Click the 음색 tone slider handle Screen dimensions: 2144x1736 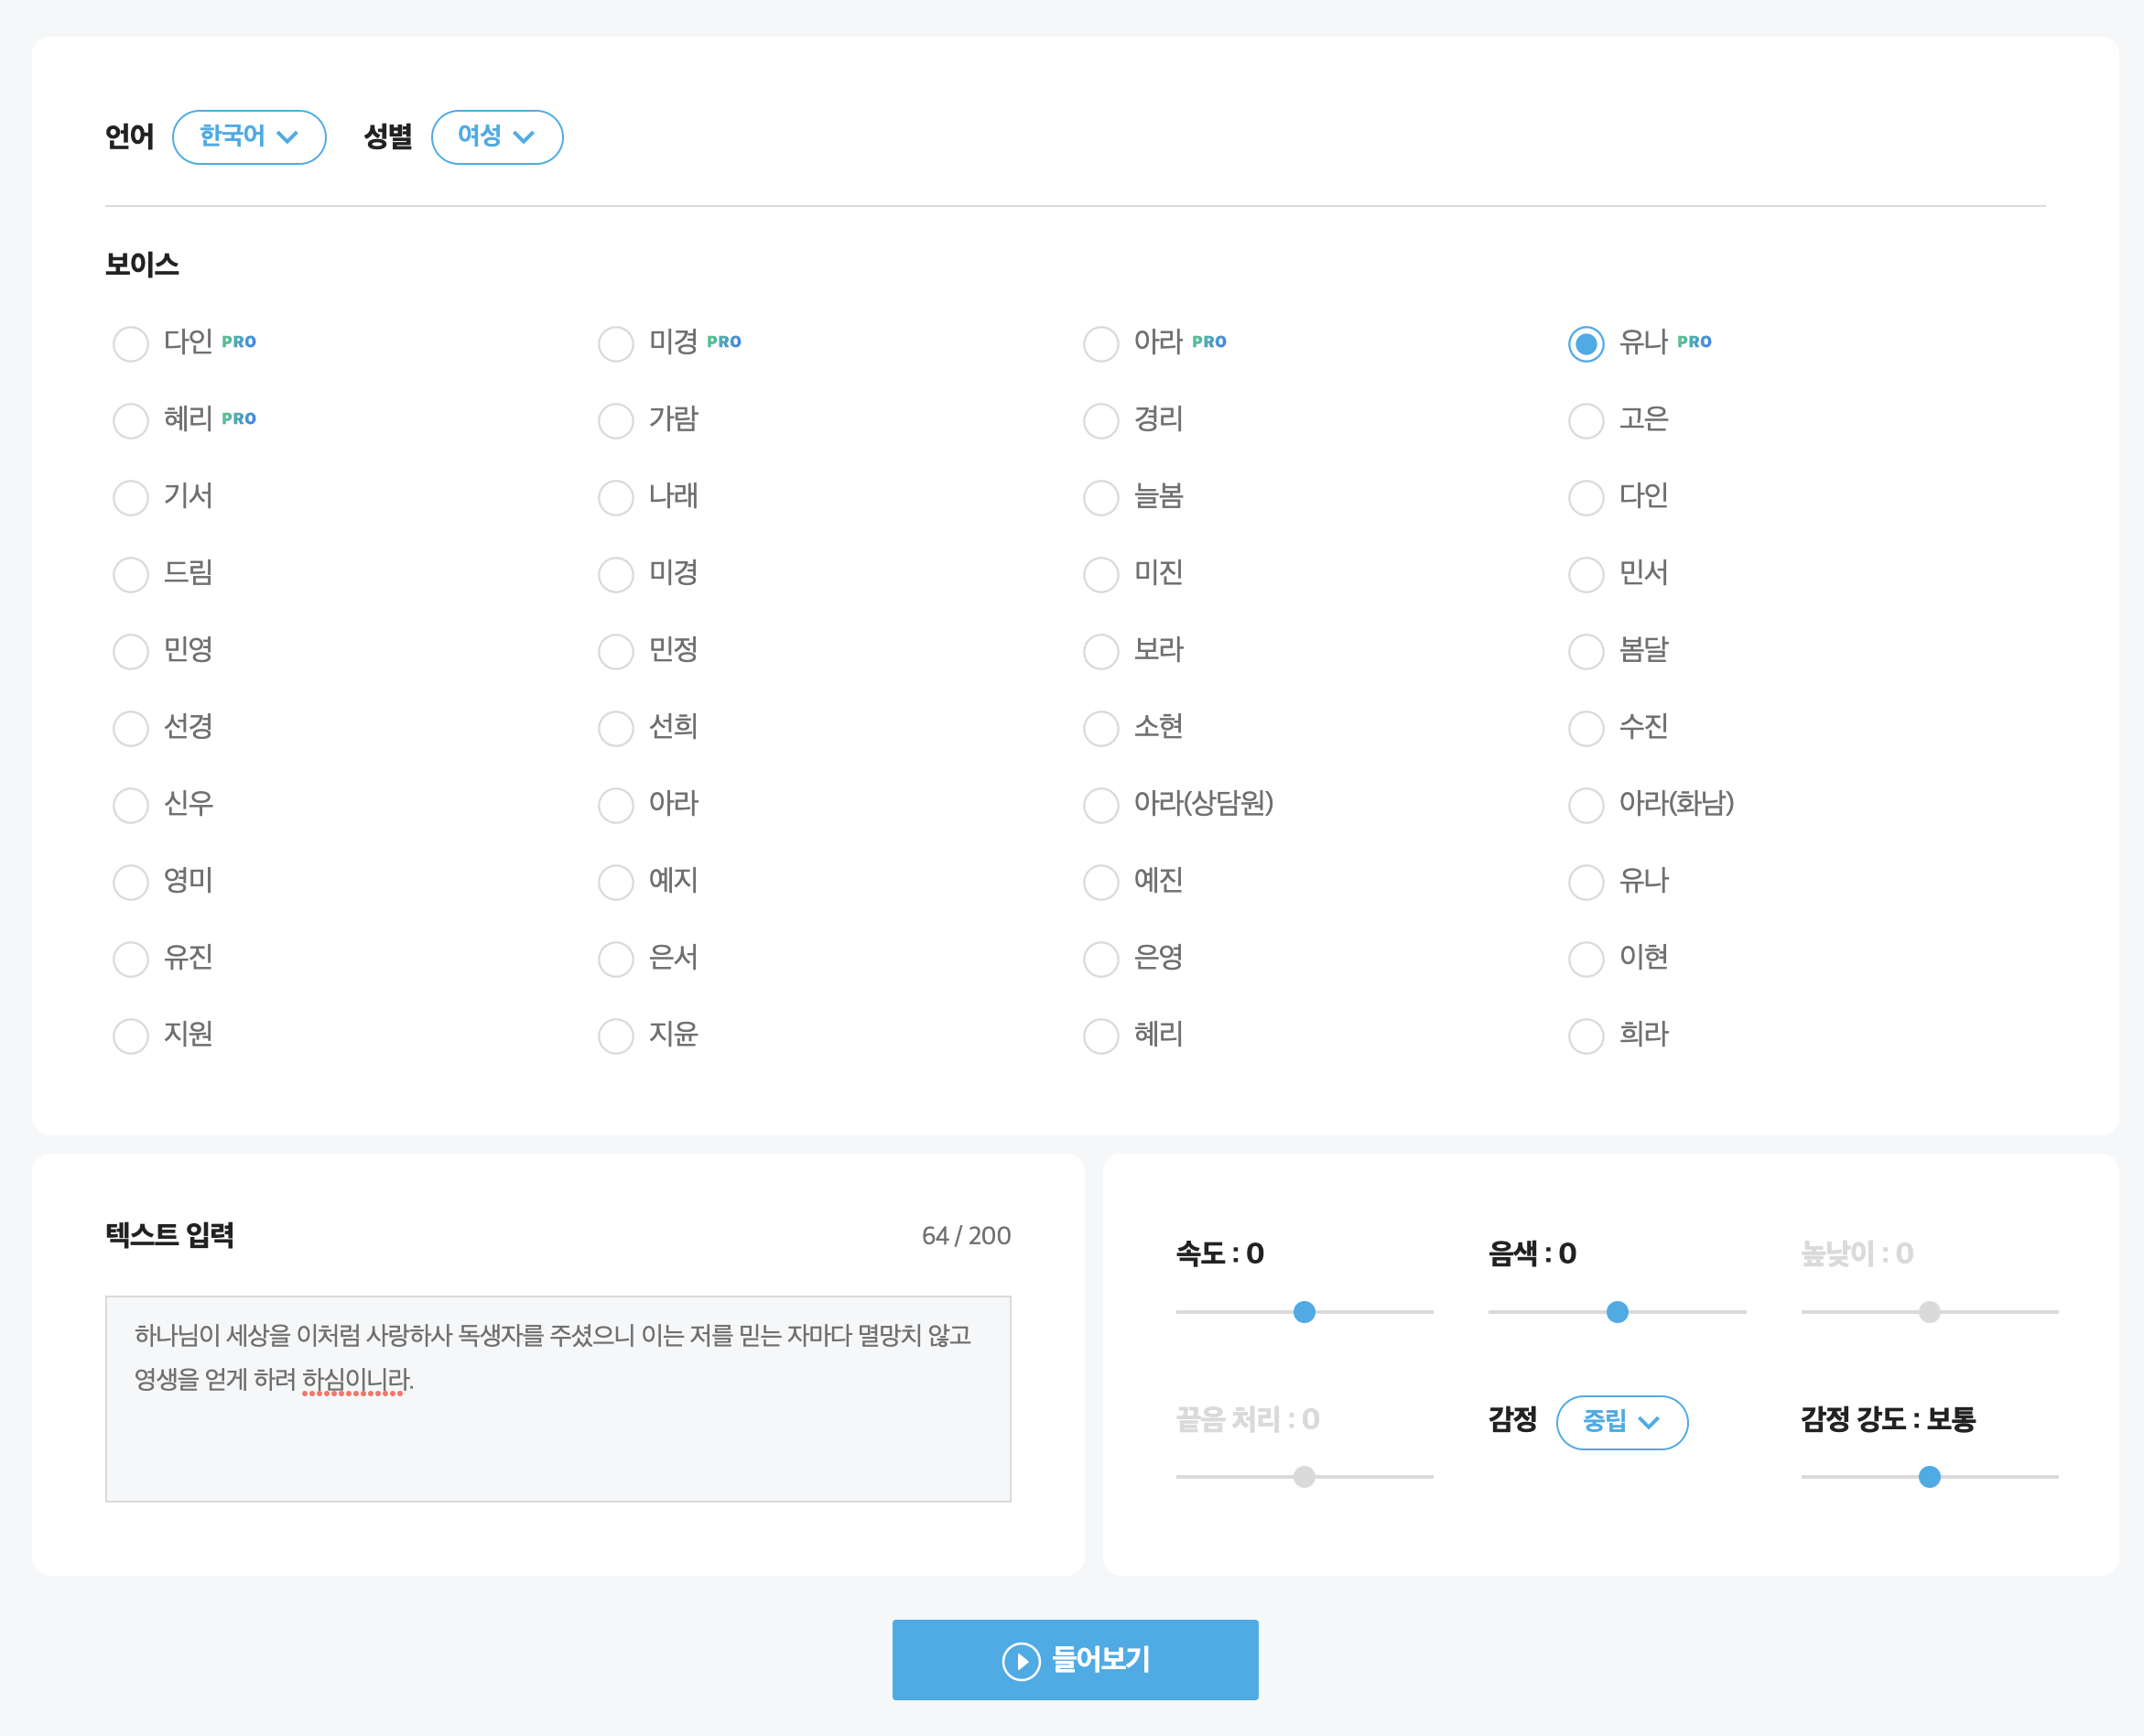coord(1617,1312)
